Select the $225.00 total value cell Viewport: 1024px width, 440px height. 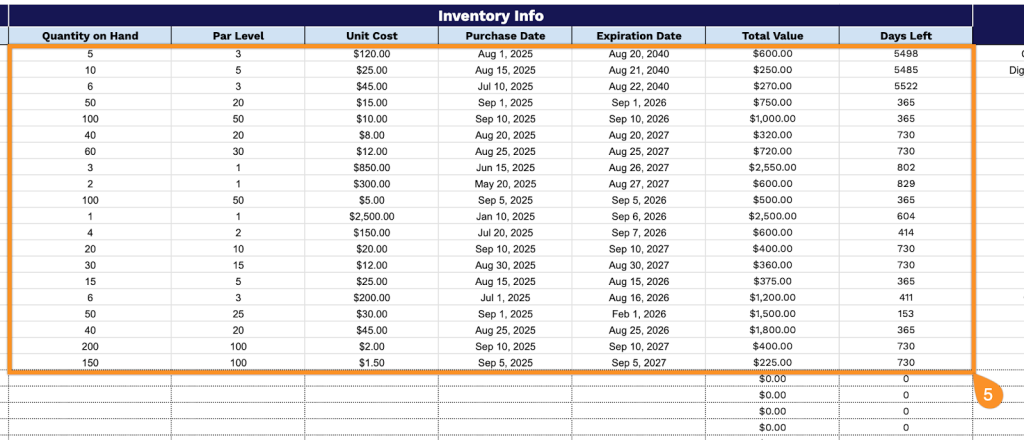pos(772,362)
